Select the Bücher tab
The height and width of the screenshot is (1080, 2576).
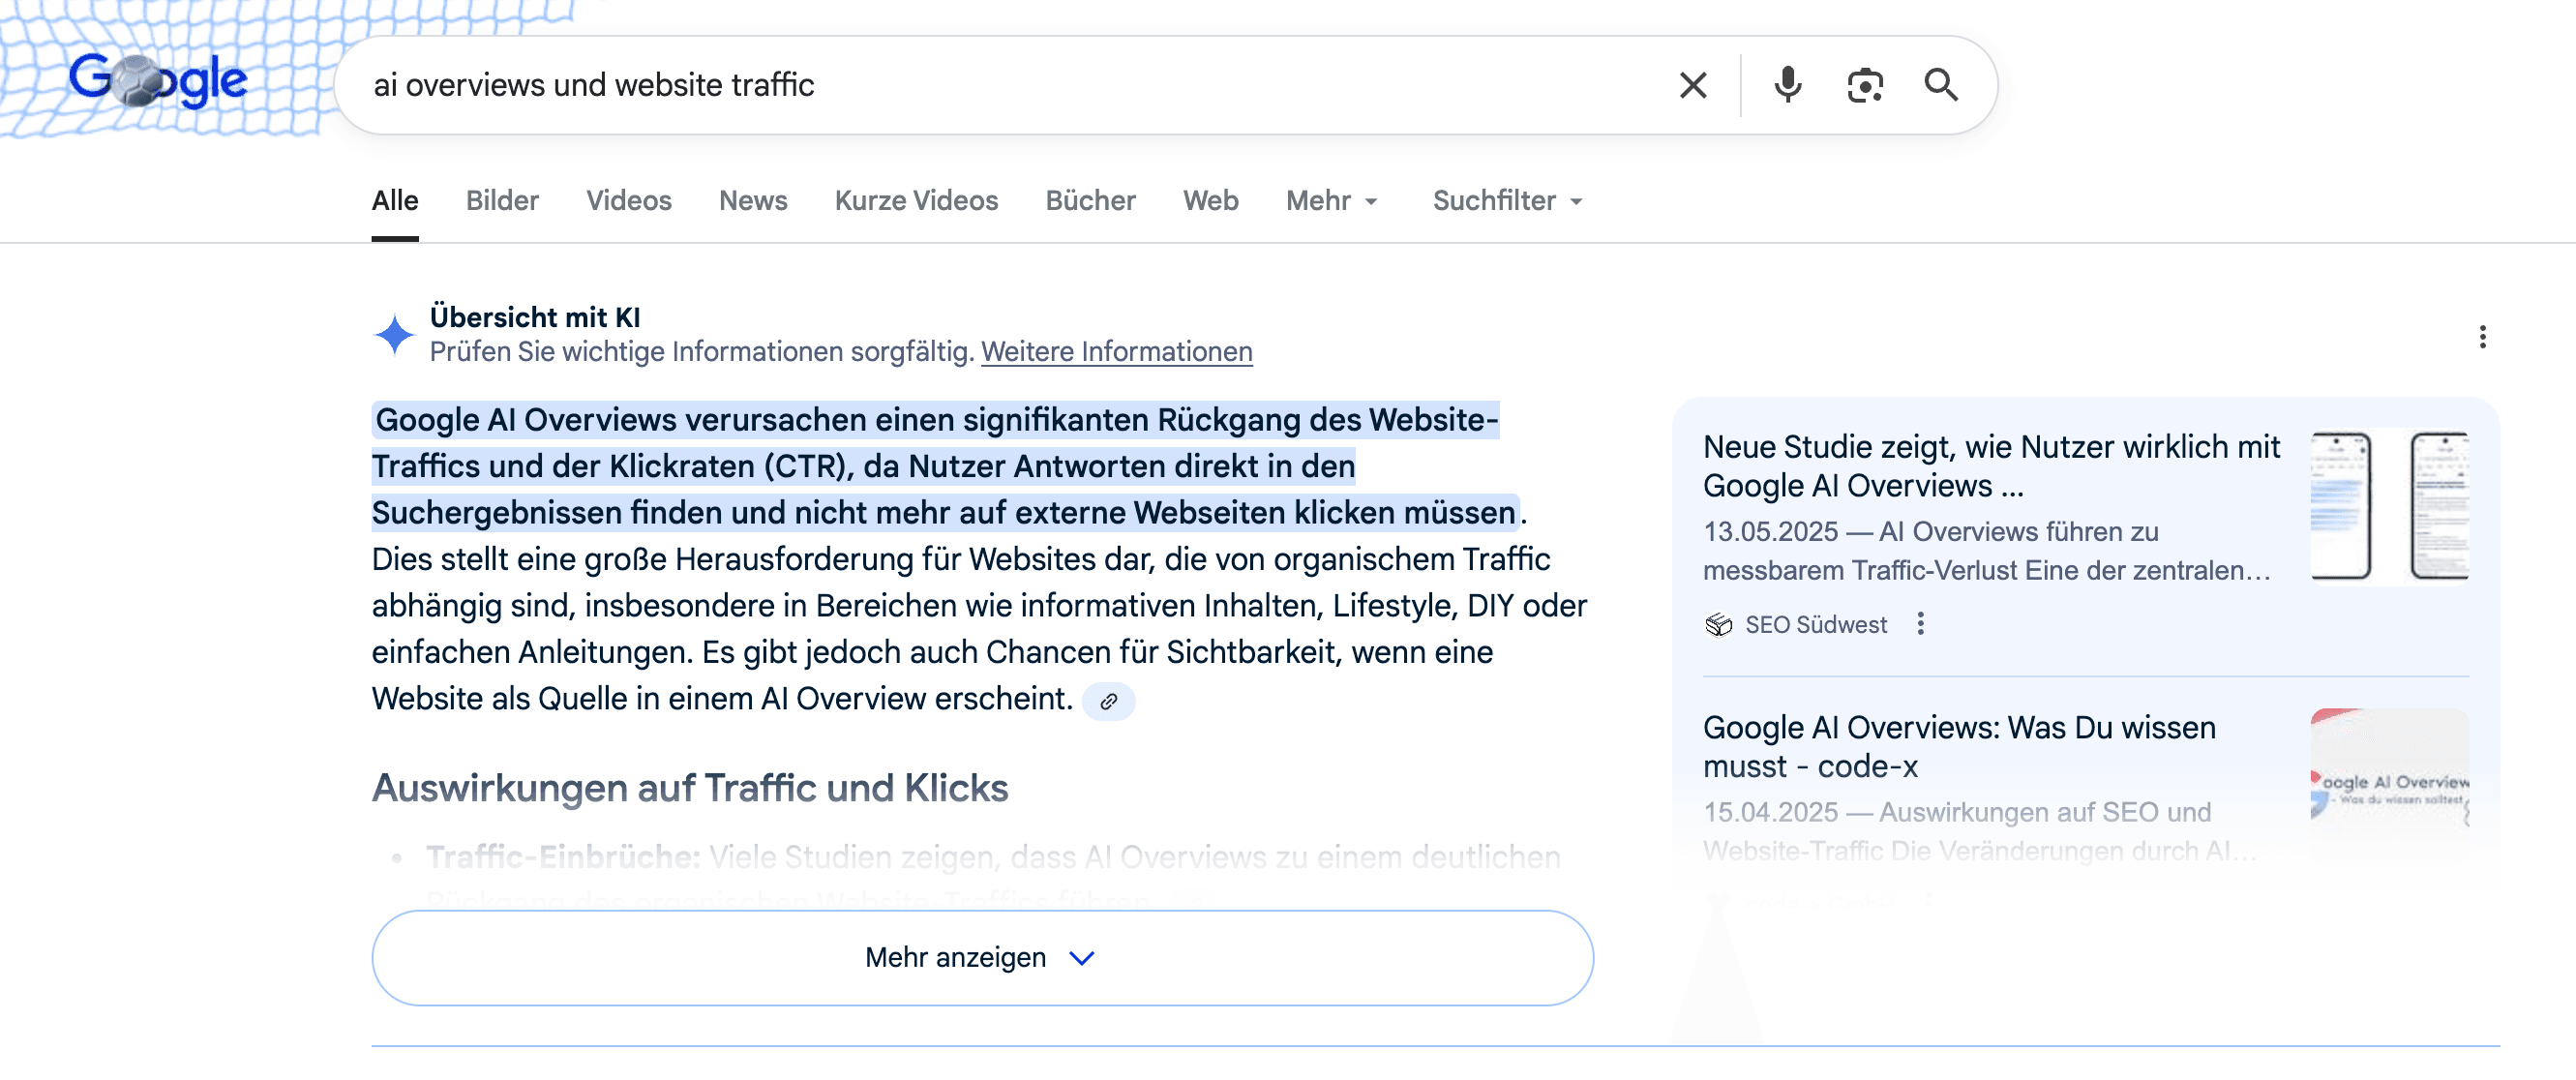tap(1090, 201)
